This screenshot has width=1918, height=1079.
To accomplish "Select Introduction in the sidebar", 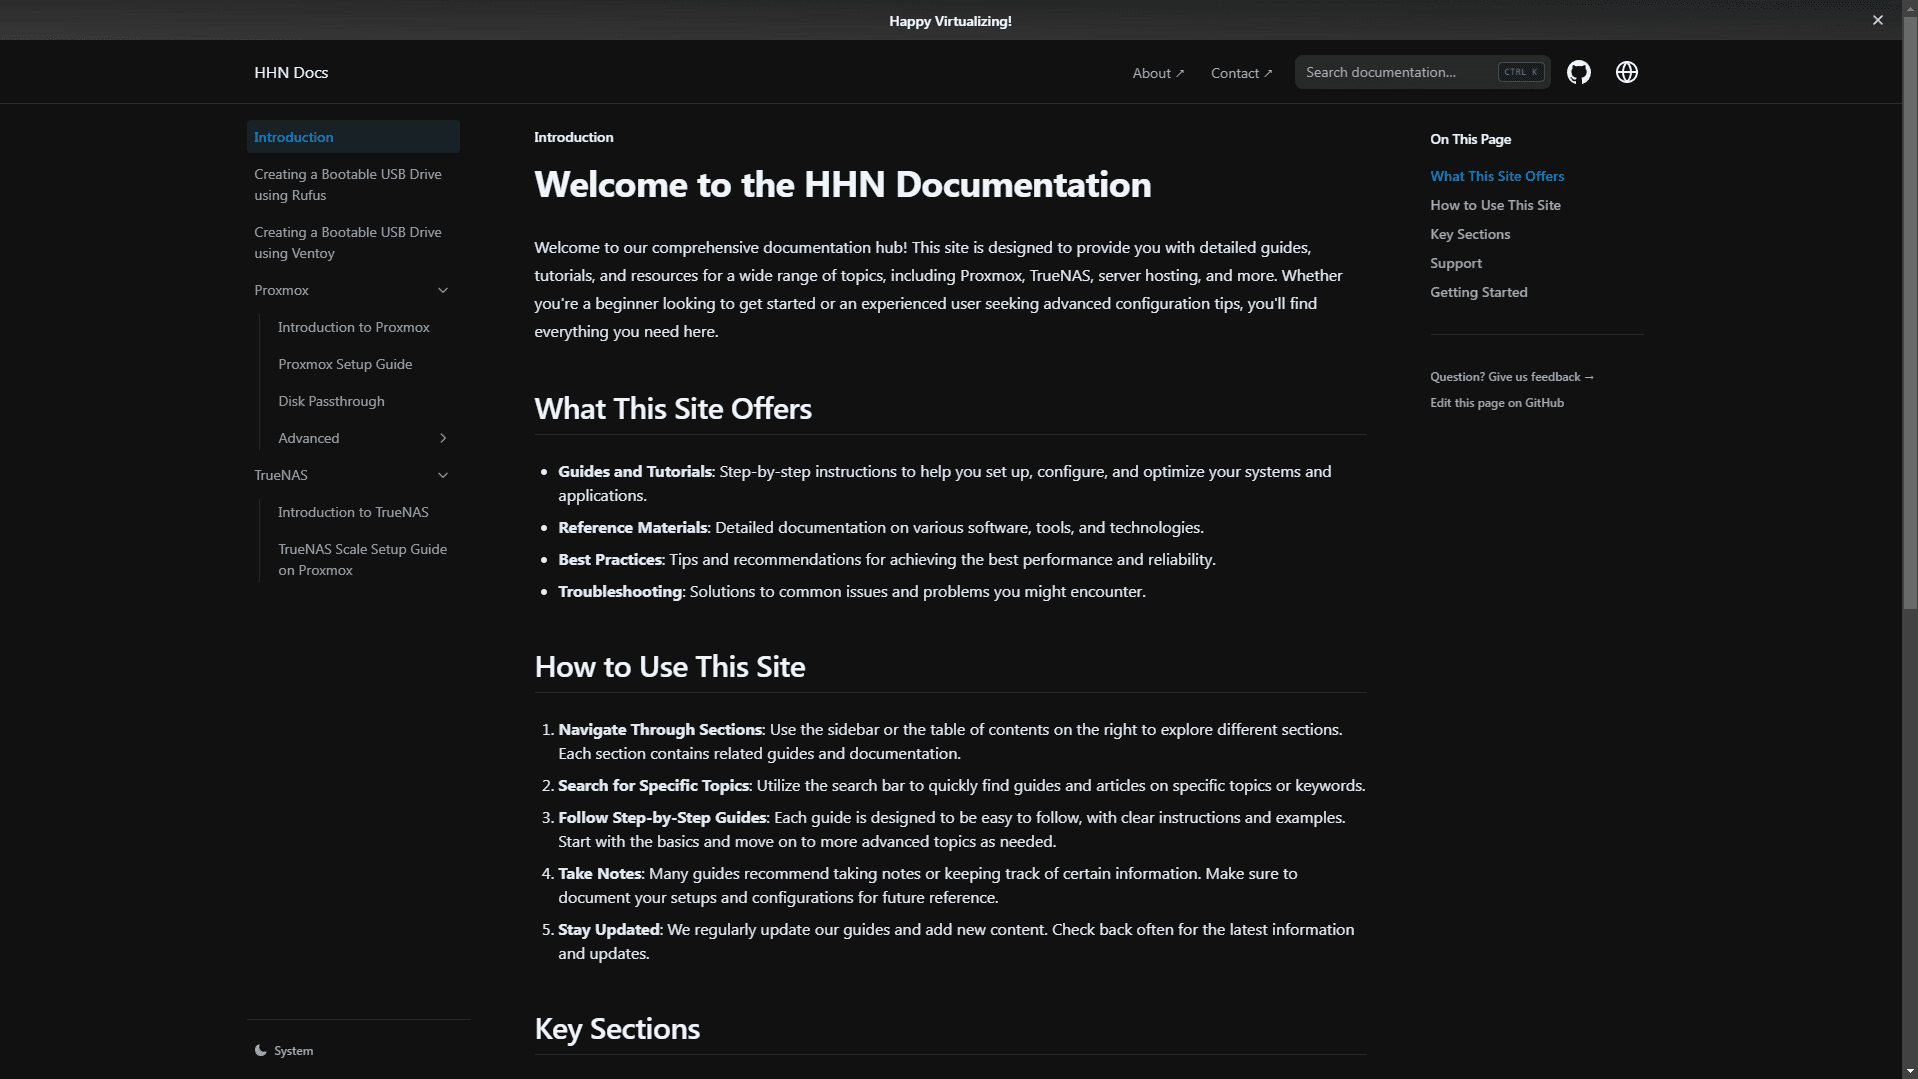I will pyautogui.click(x=293, y=137).
